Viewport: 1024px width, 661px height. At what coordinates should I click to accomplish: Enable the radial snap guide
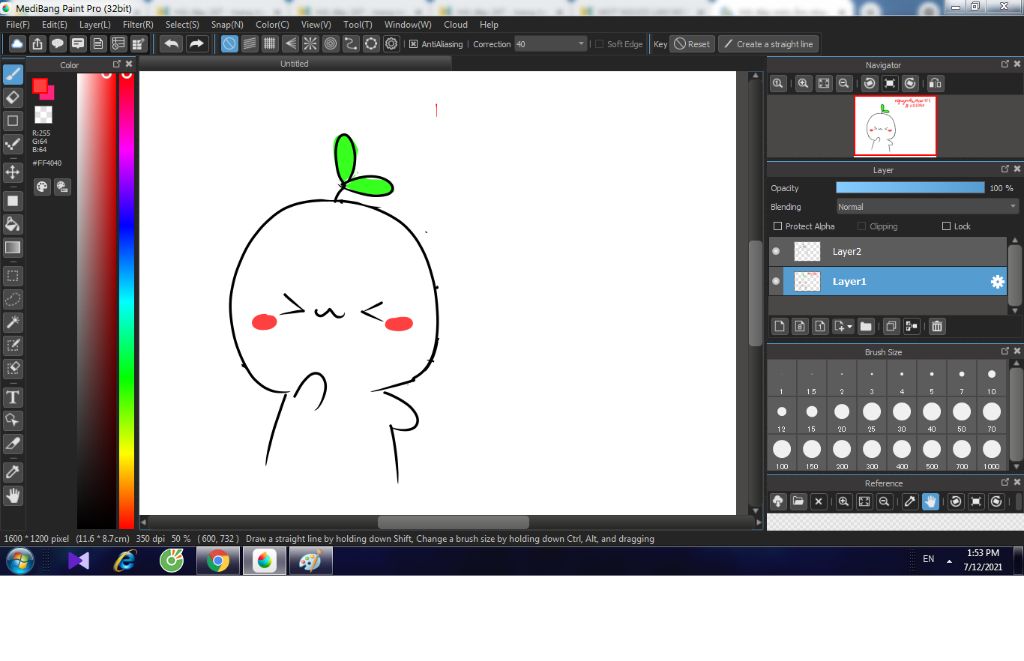(x=310, y=44)
